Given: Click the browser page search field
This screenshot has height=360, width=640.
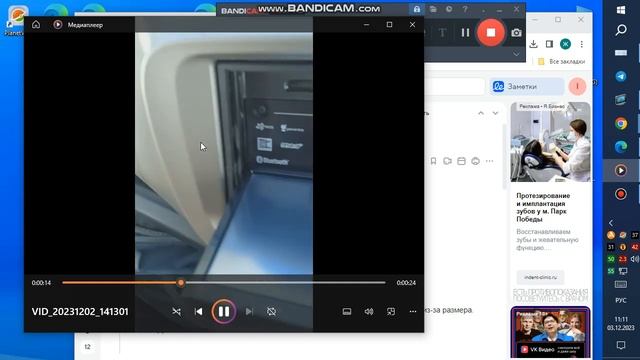Looking at the screenshot, I should (x=454, y=87).
